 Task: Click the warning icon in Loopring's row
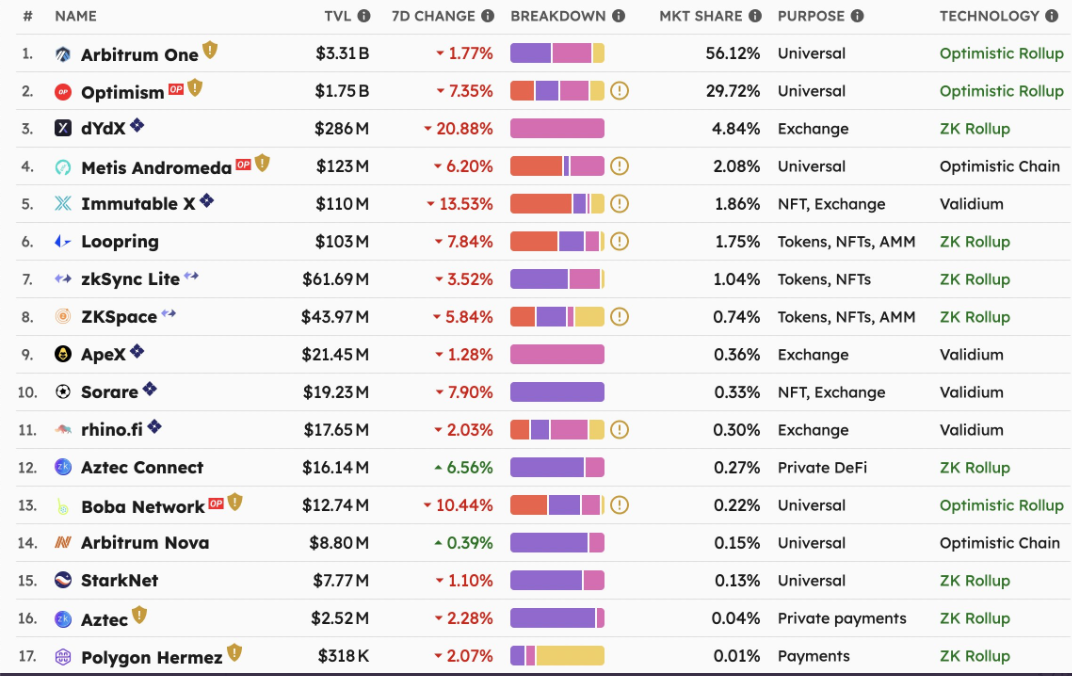(x=619, y=241)
